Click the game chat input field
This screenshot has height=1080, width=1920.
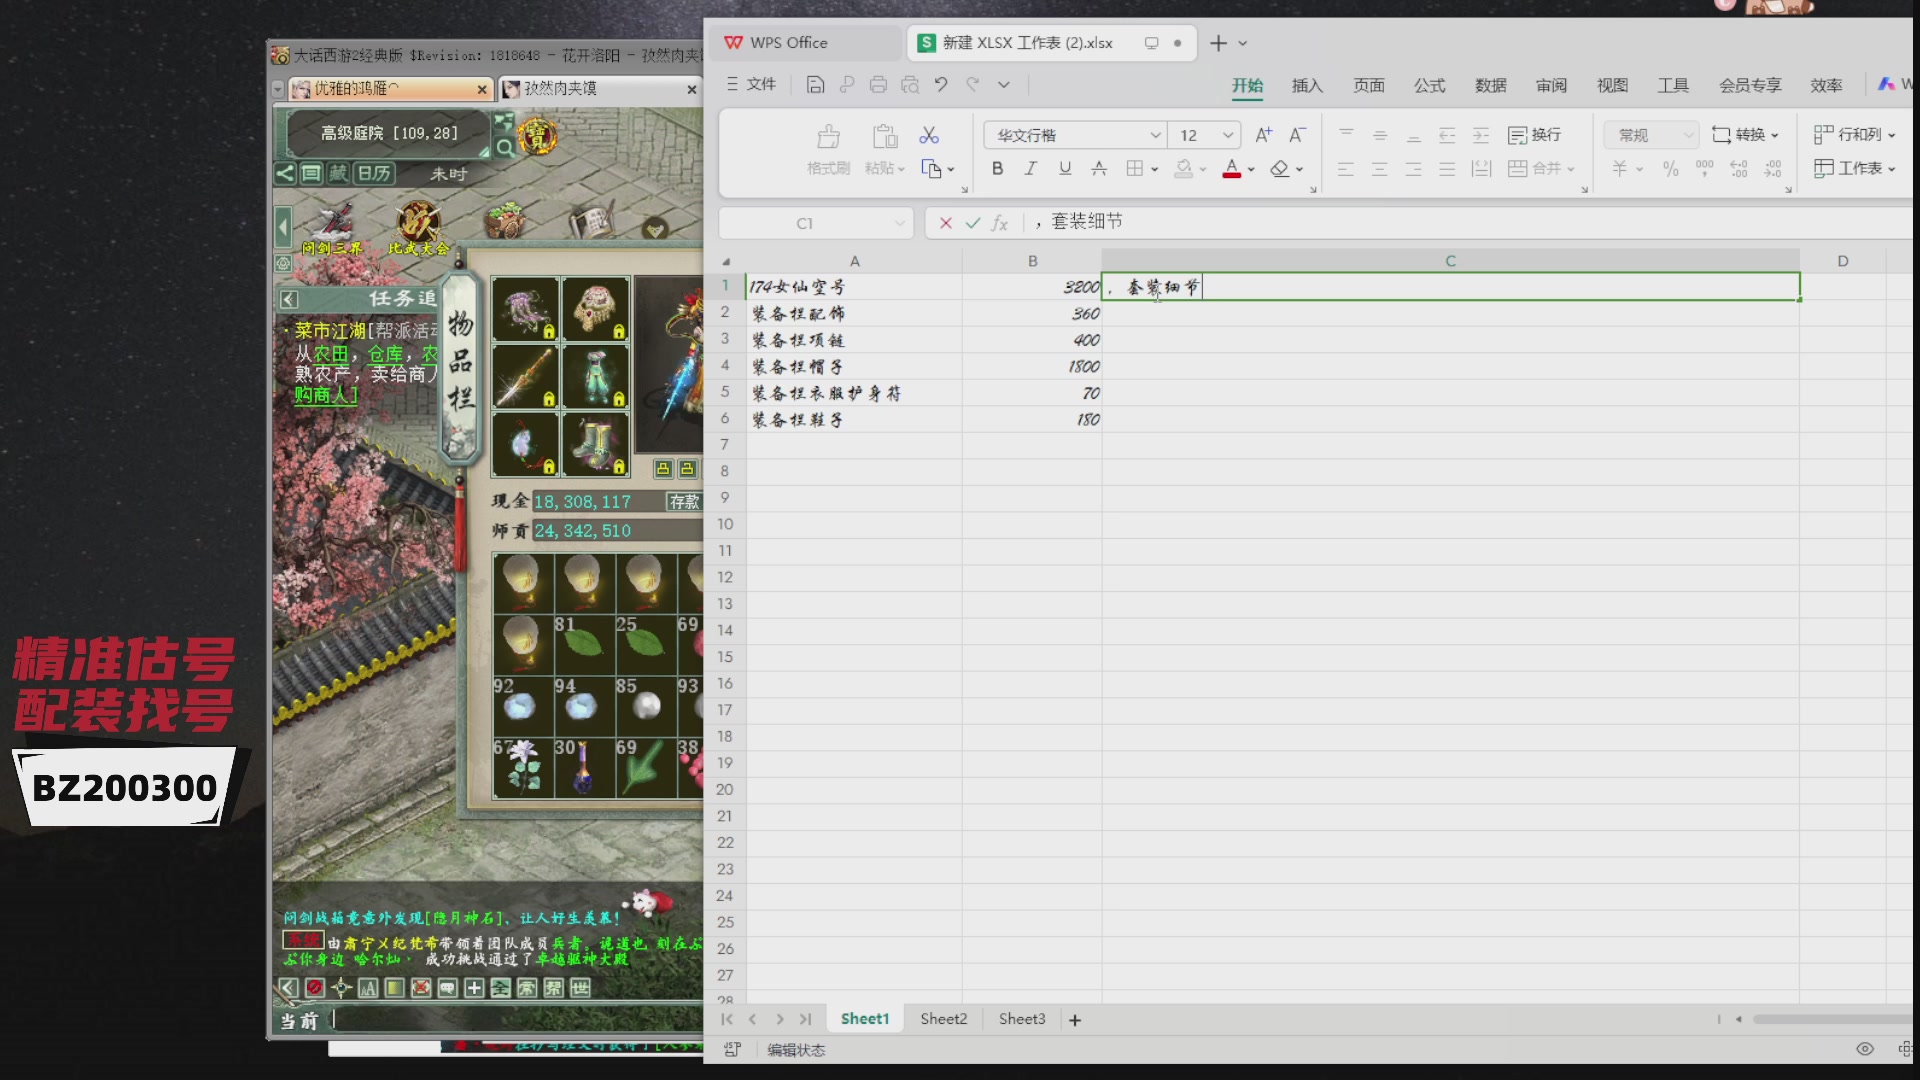[x=515, y=1020]
